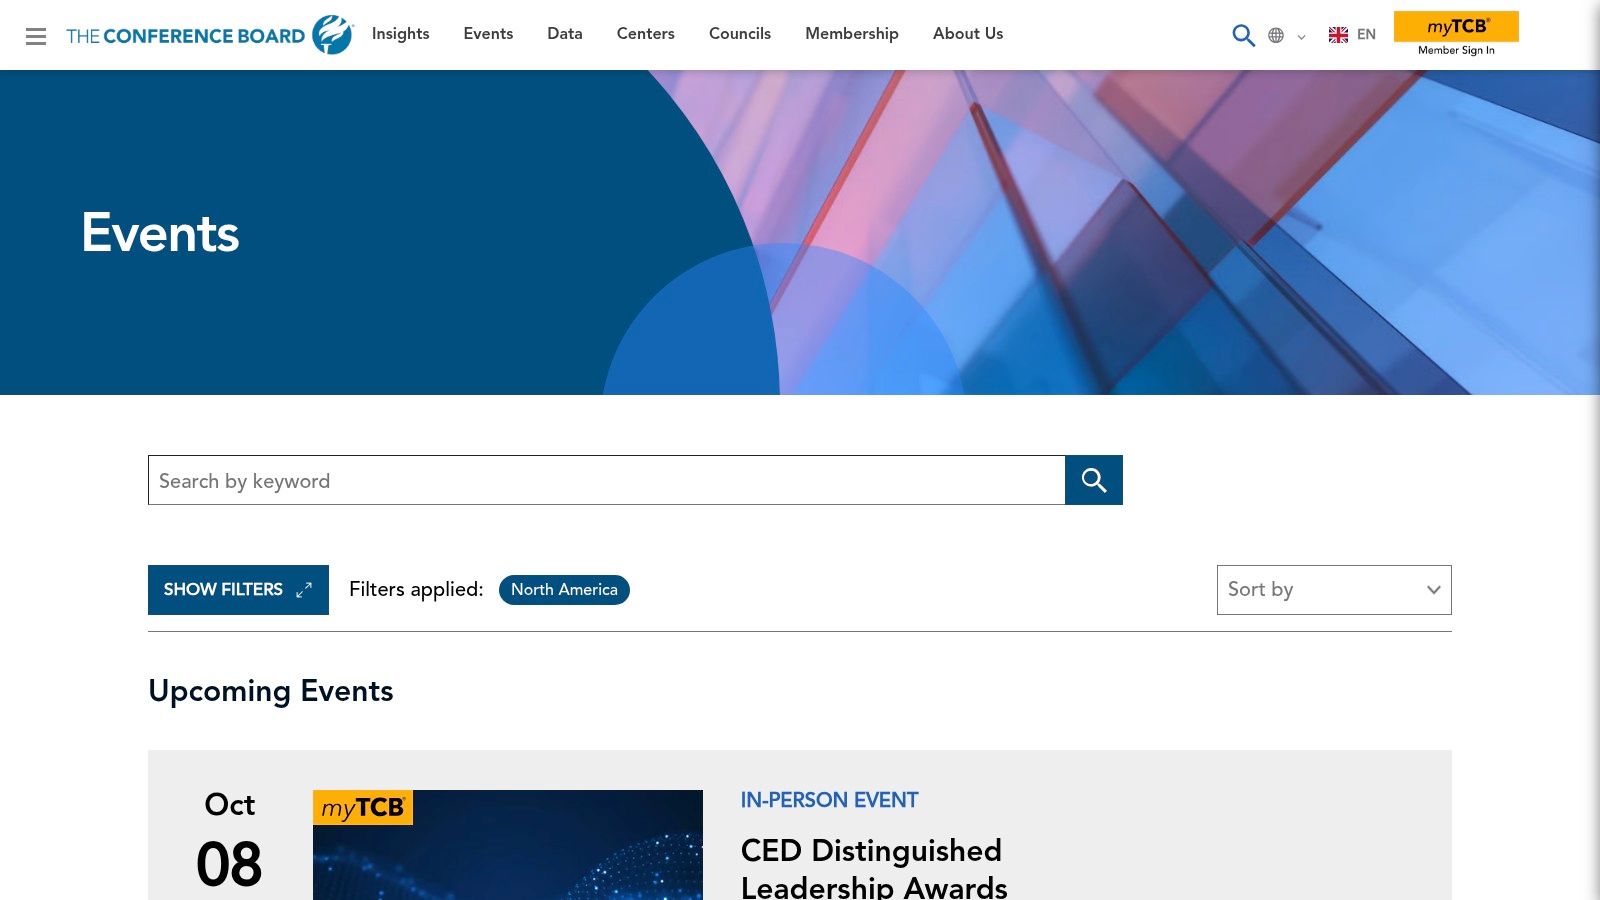The width and height of the screenshot is (1600, 900).
Task: Open the About Us menu
Action: click(x=968, y=34)
